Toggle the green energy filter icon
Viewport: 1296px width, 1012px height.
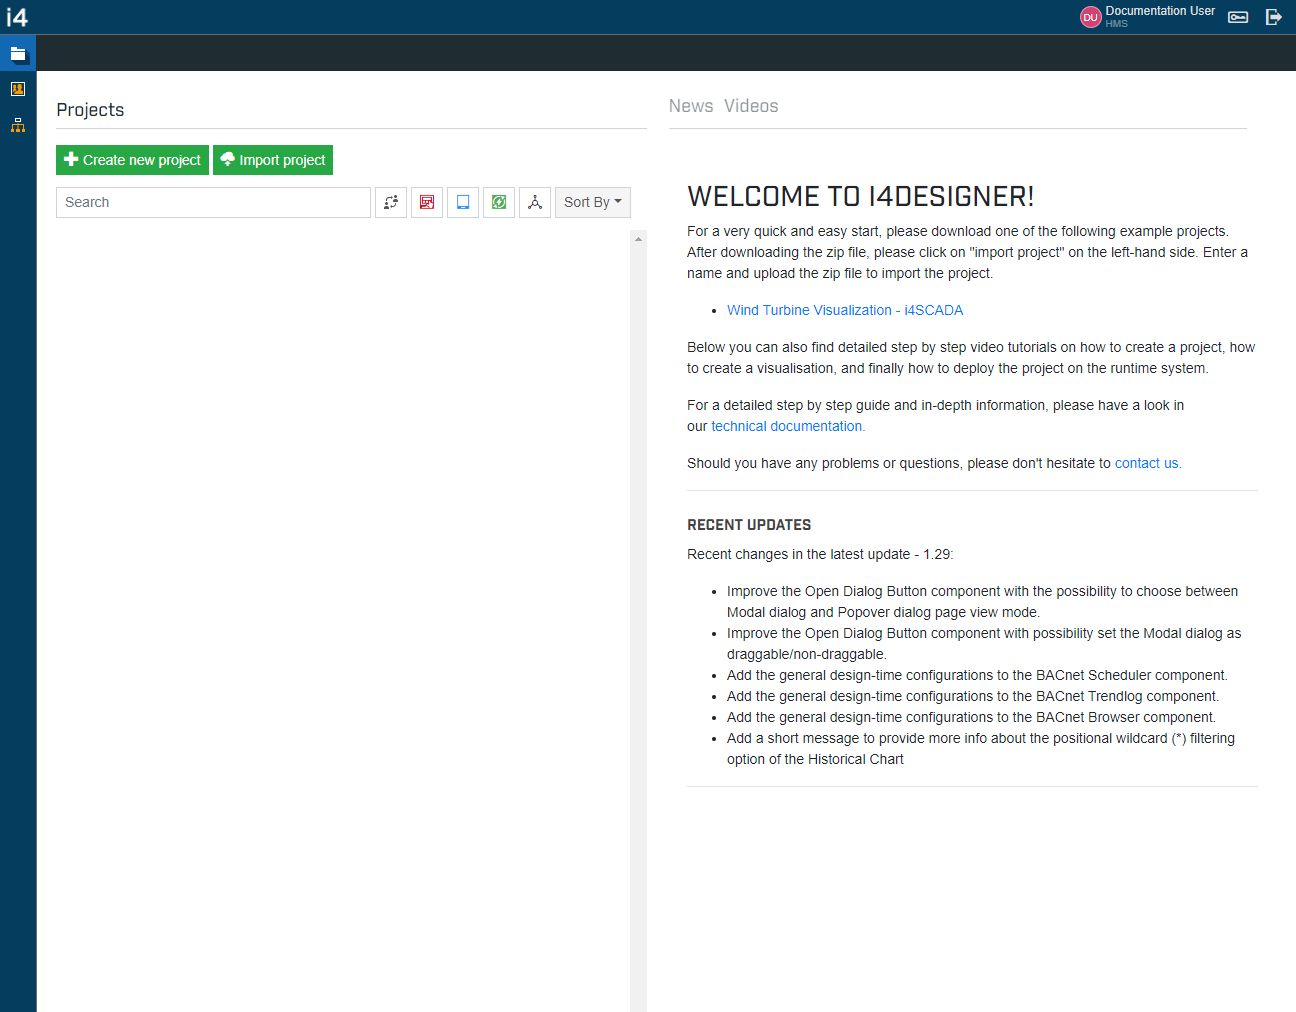[499, 202]
